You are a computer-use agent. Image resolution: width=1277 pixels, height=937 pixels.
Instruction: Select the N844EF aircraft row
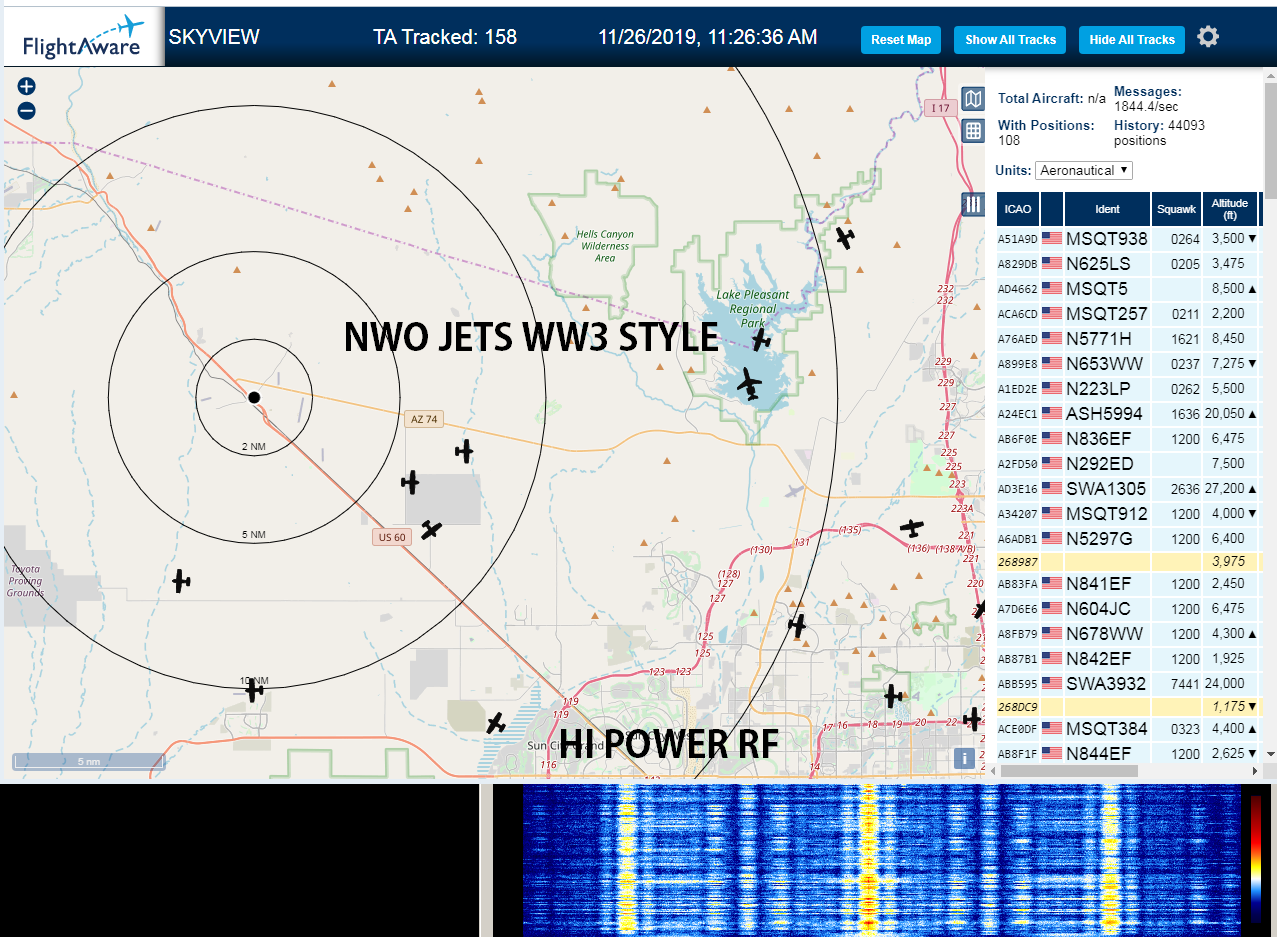point(1128,753)
